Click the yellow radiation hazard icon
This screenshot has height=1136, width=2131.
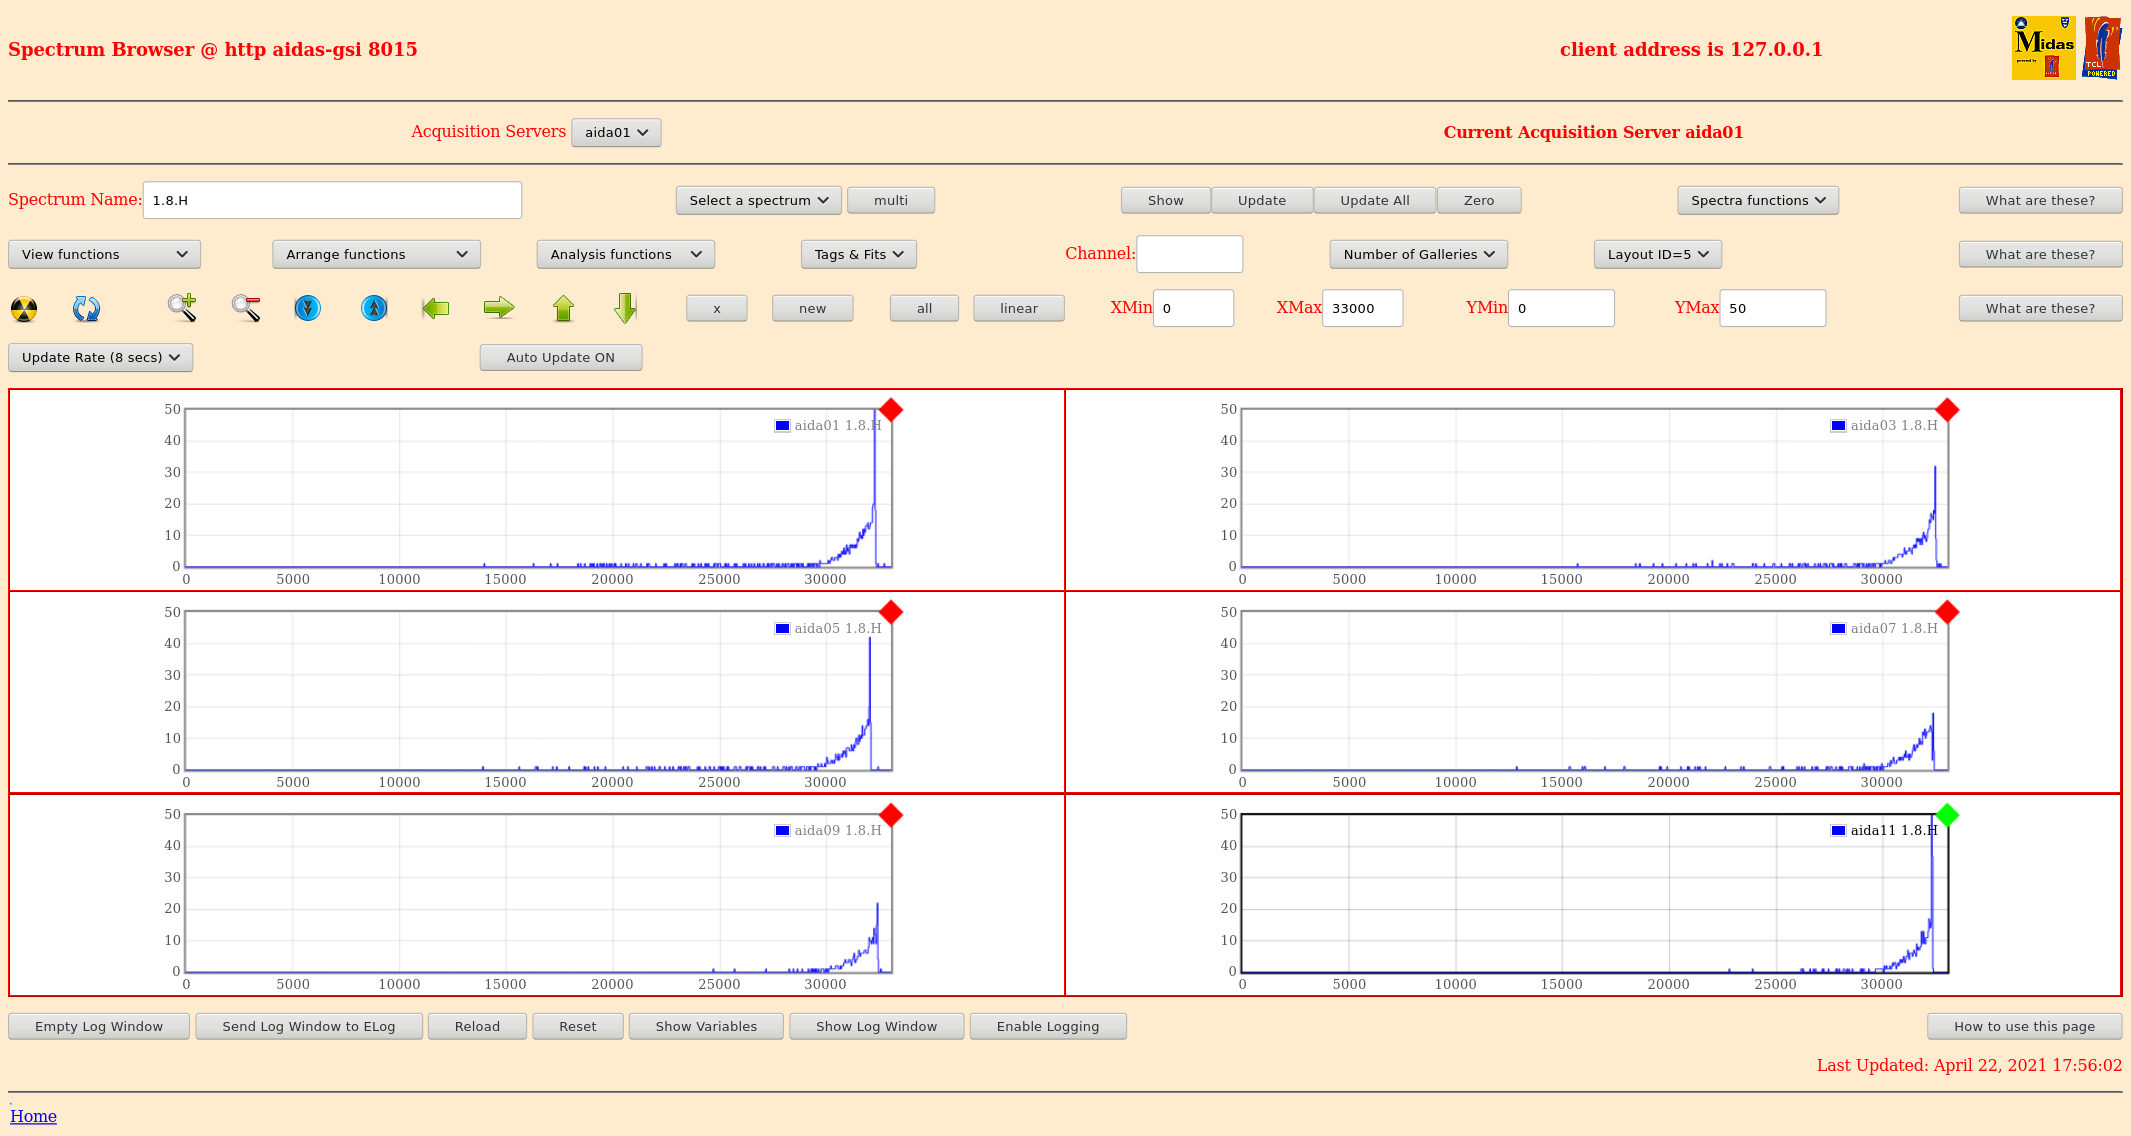[x=24, y=309]
